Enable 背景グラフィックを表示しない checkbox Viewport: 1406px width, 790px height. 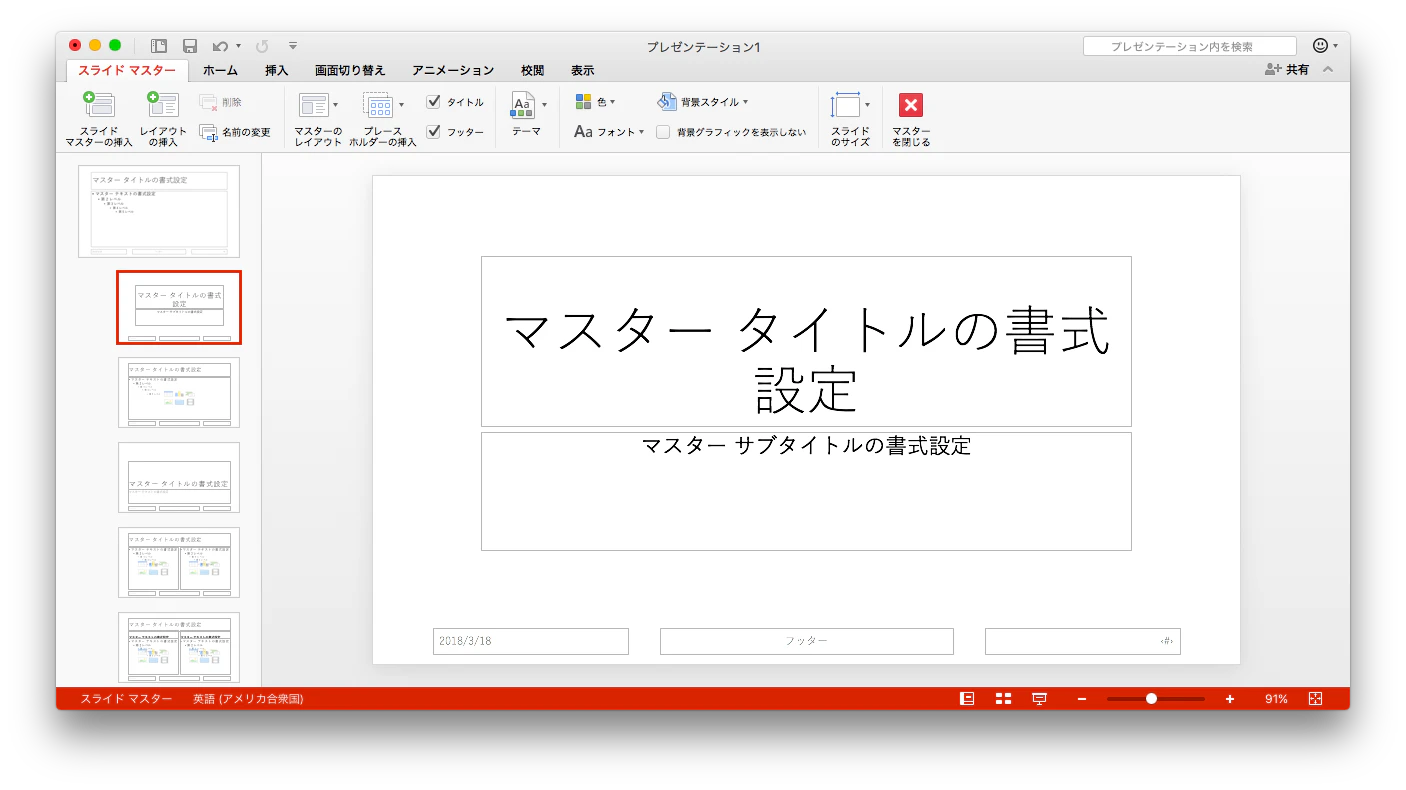[x=663, y=132]
